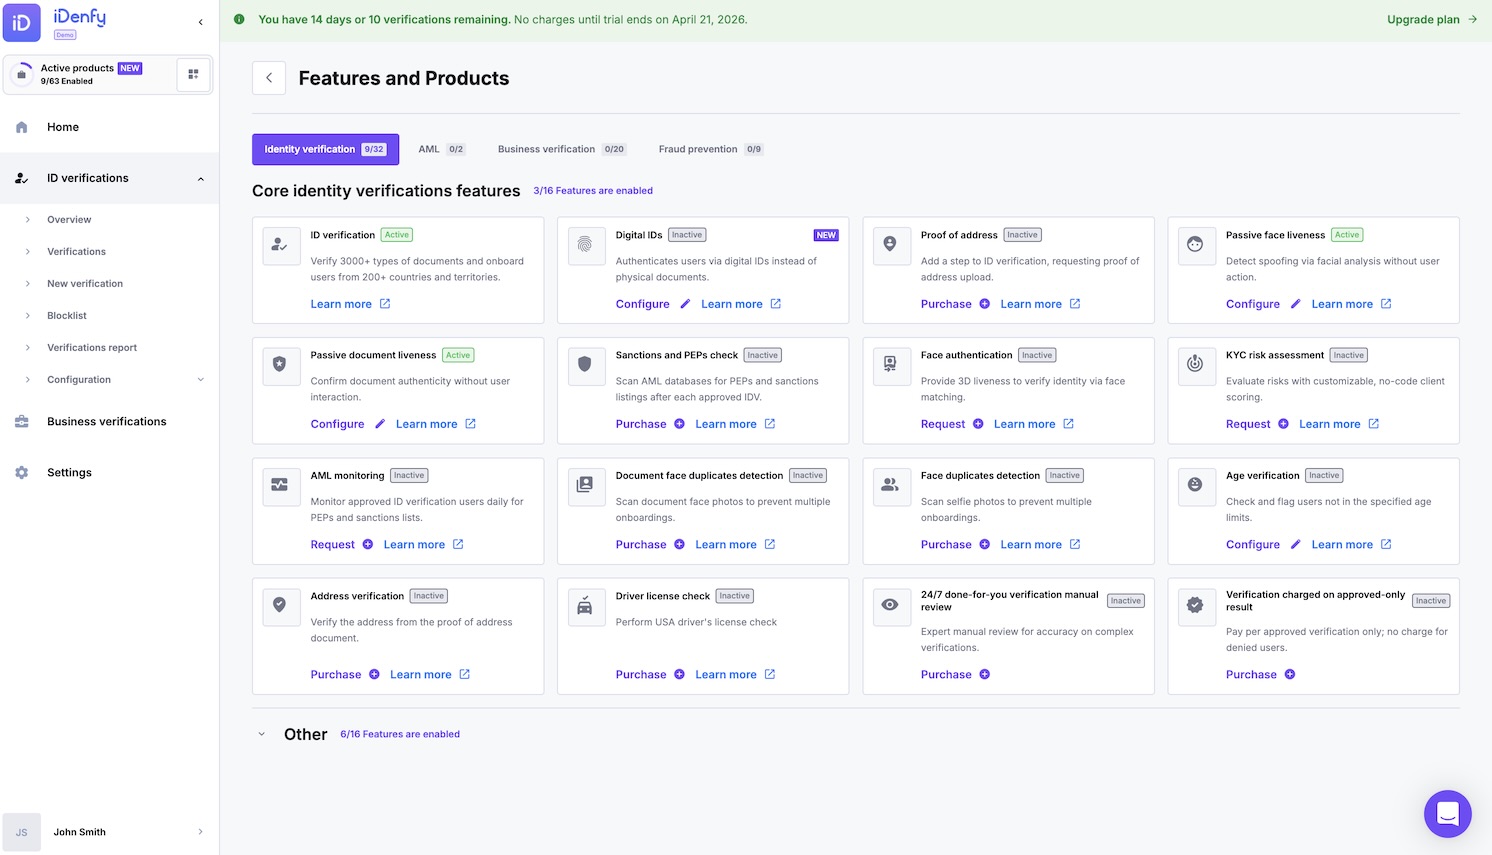Open New verification in sidebar
This screenshot has width=1492, height=855.
tap(85, 284)
